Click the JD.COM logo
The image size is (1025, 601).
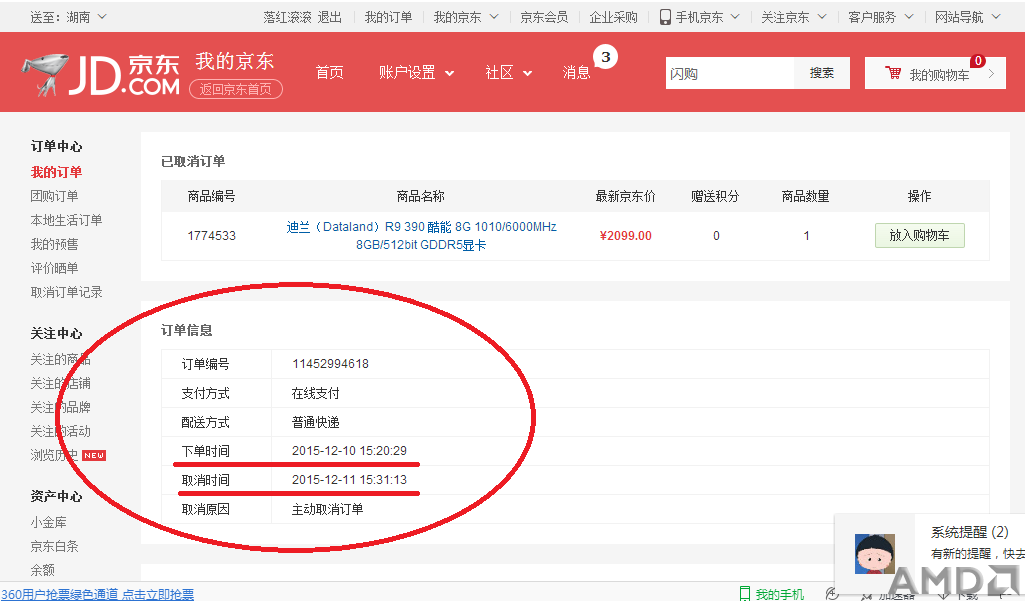click(x=101, y=75)
